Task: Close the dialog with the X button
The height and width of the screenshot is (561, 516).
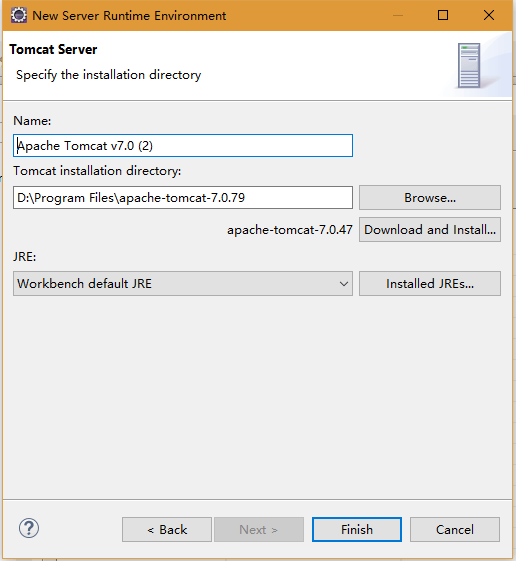Action: 489,15
